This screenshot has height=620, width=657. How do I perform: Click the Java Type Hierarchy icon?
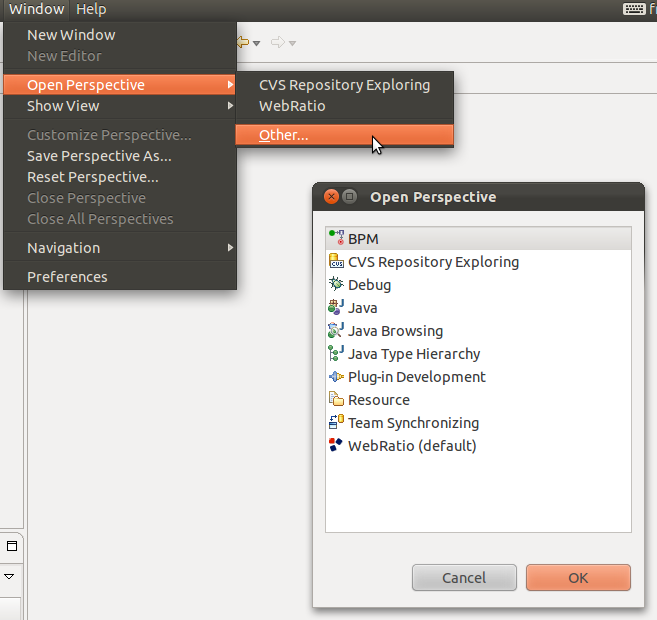coord(336,353)
